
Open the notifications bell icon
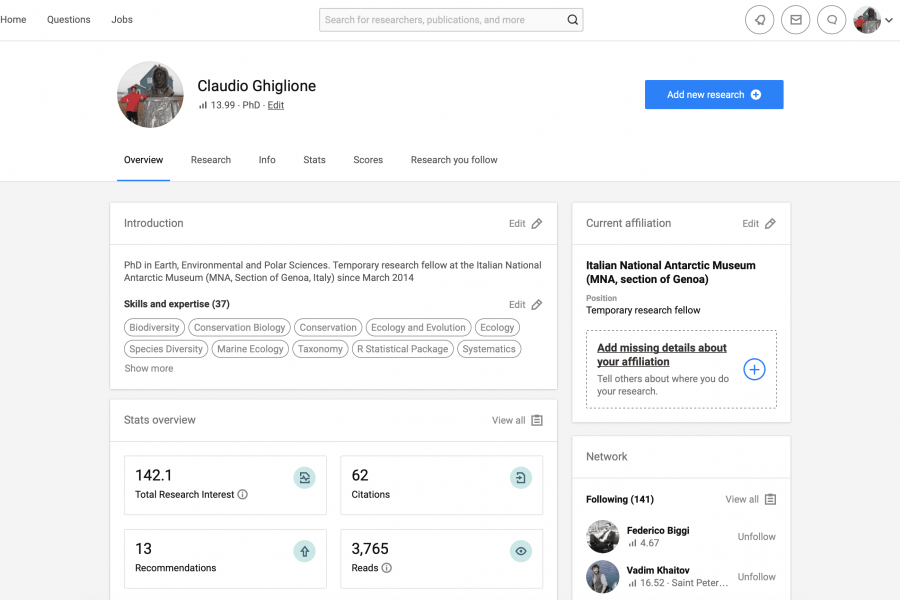[759, 20]
